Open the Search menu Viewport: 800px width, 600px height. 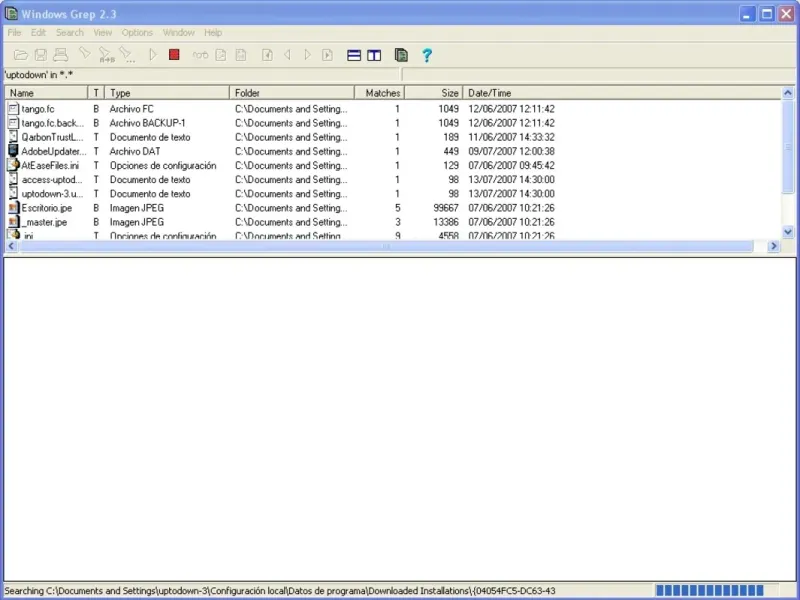coord(70,33)
